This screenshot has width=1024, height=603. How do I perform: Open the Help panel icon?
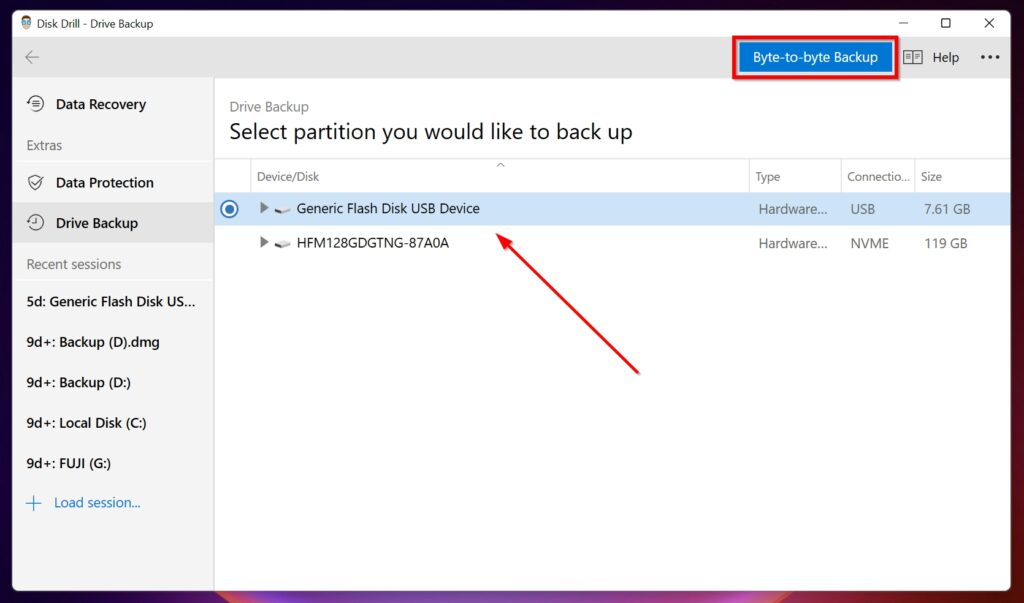click(911, 57)
